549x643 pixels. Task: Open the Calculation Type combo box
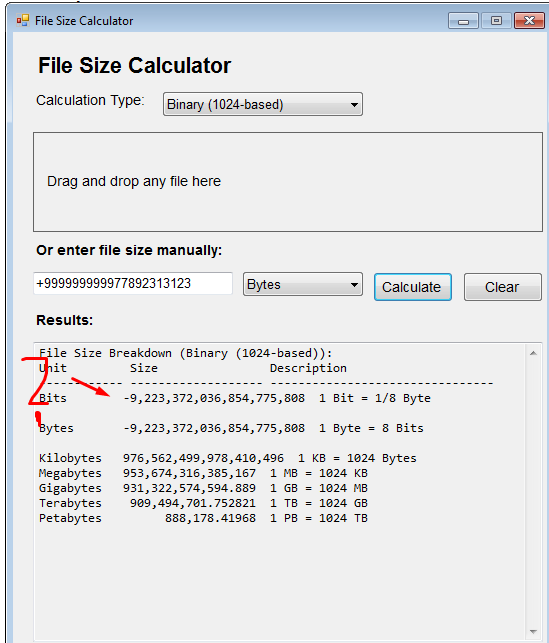[x=262, y=104]
